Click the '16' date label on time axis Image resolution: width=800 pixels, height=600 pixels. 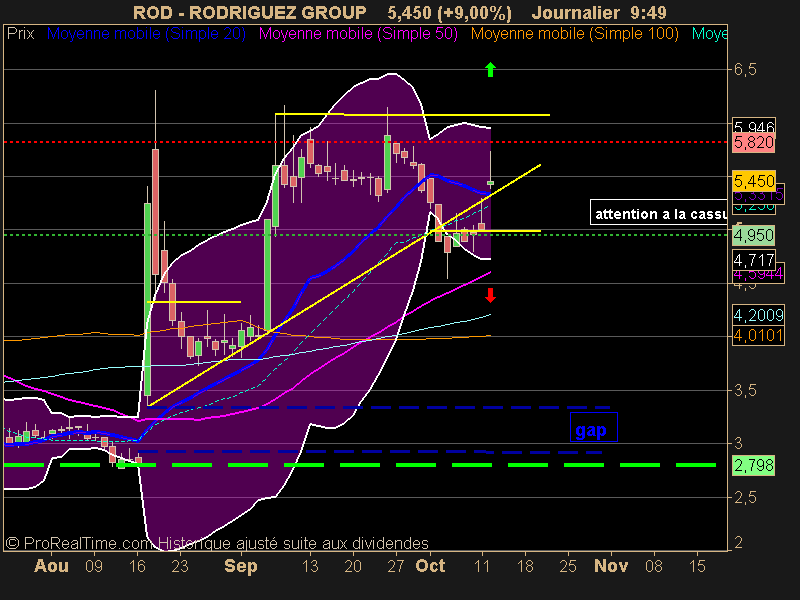click(x=137, y=566)
